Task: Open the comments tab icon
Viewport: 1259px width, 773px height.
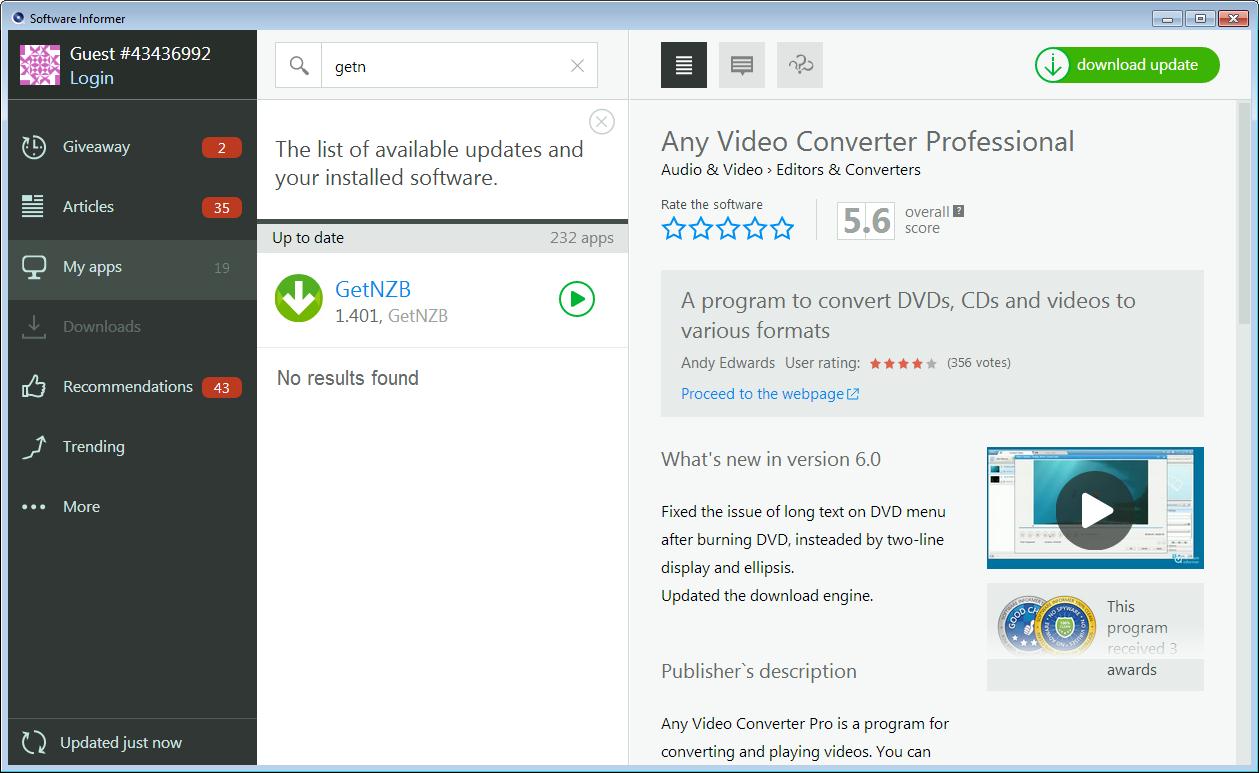Action: (742, 65)
